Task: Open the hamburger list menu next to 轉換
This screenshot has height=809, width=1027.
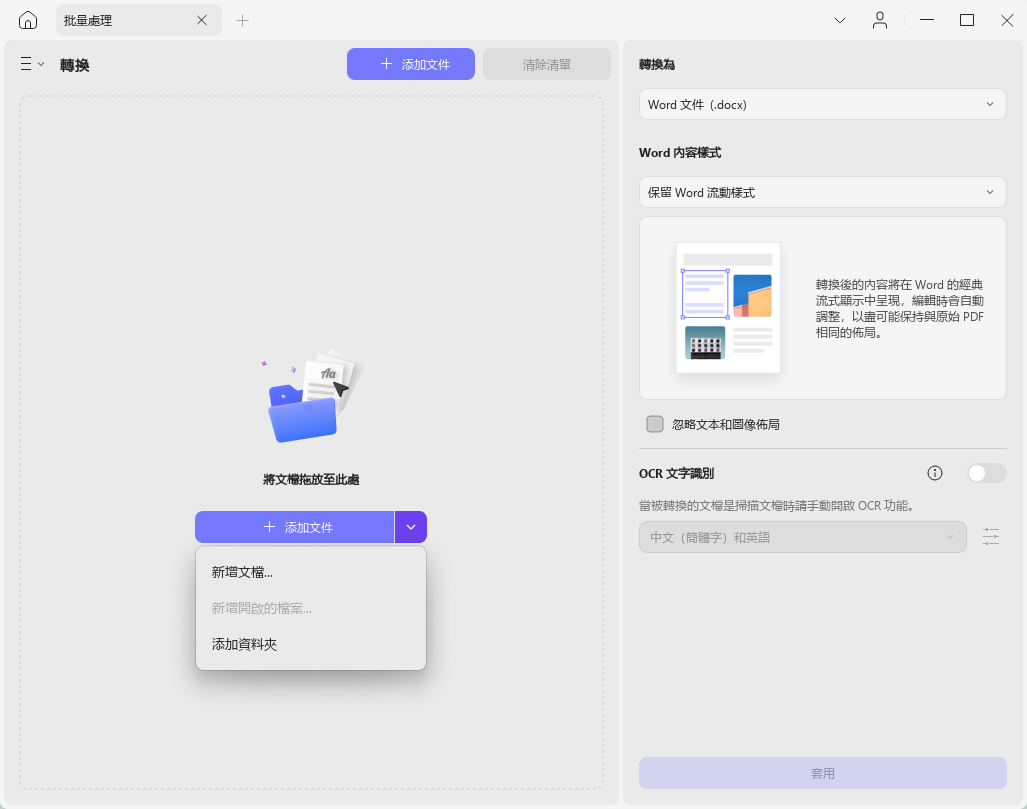Action: point(31,64)
